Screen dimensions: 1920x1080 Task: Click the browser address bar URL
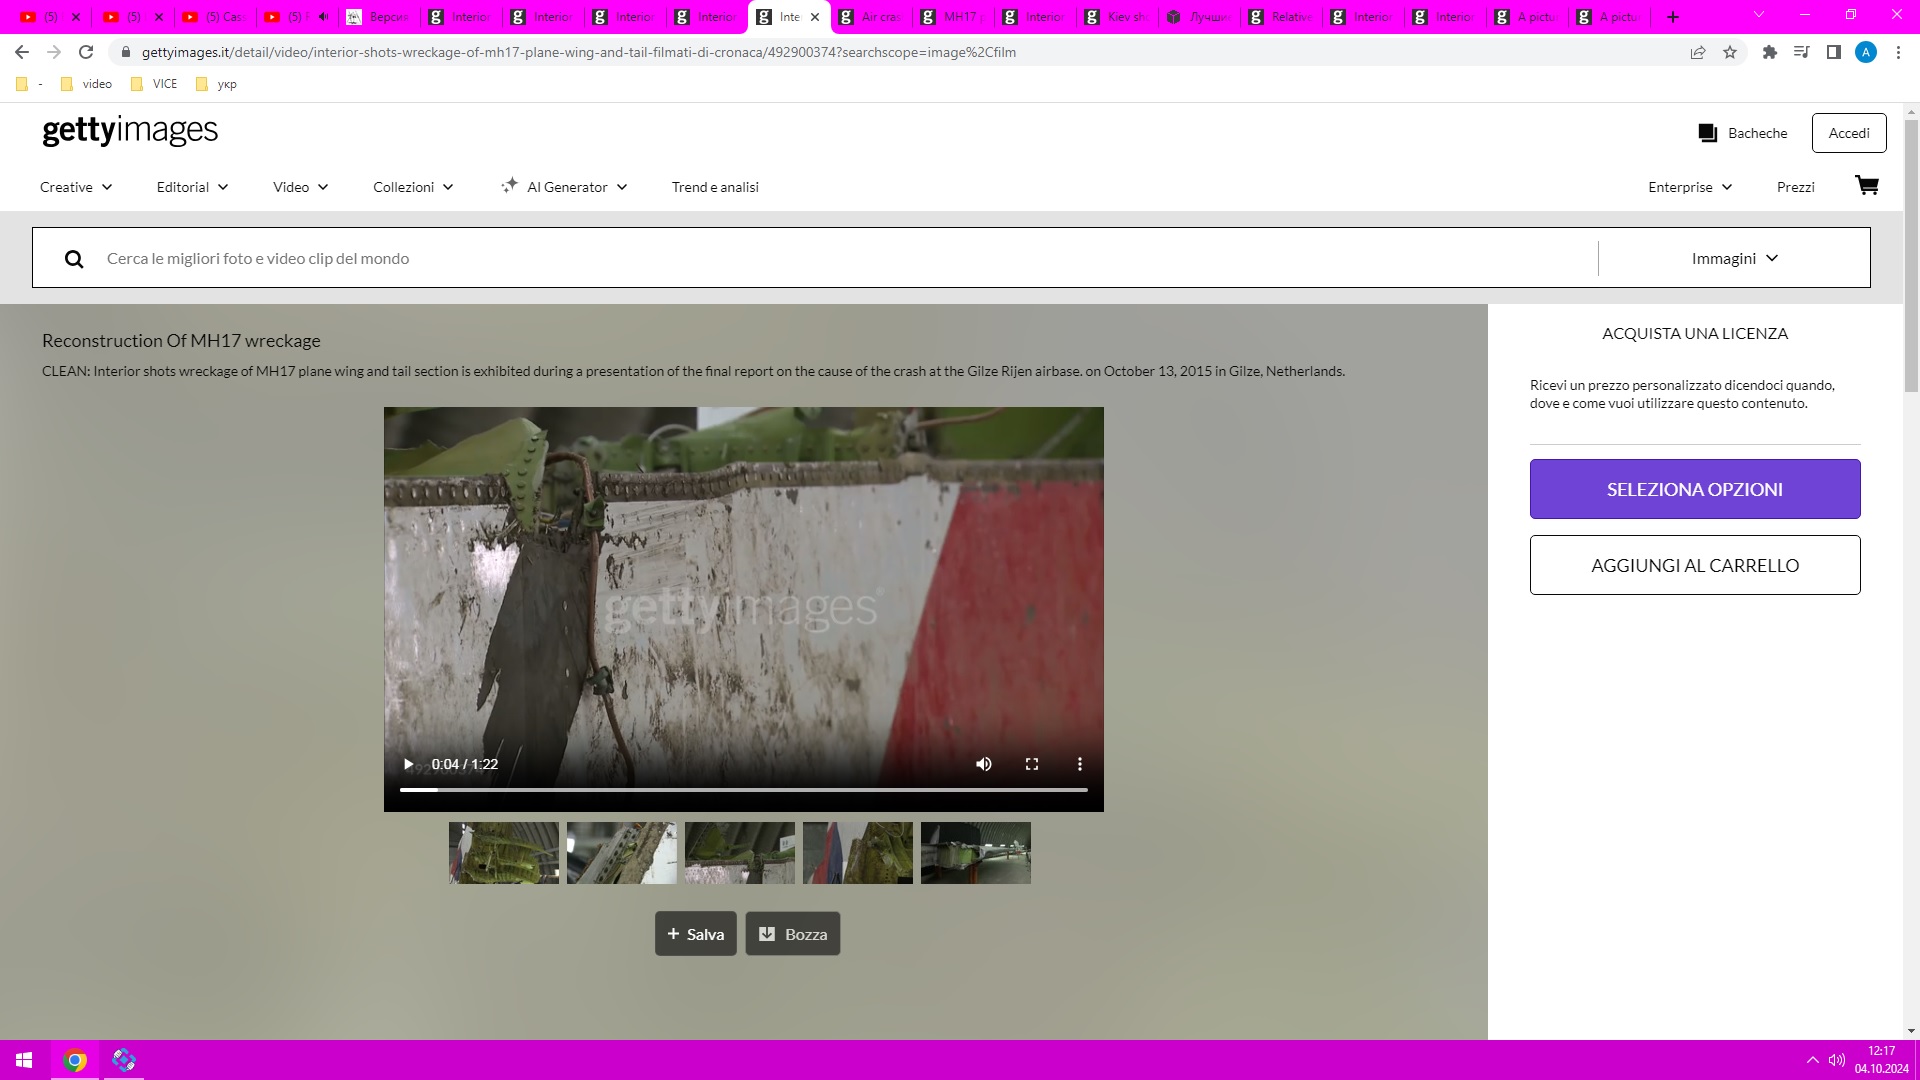pos(578,52)
